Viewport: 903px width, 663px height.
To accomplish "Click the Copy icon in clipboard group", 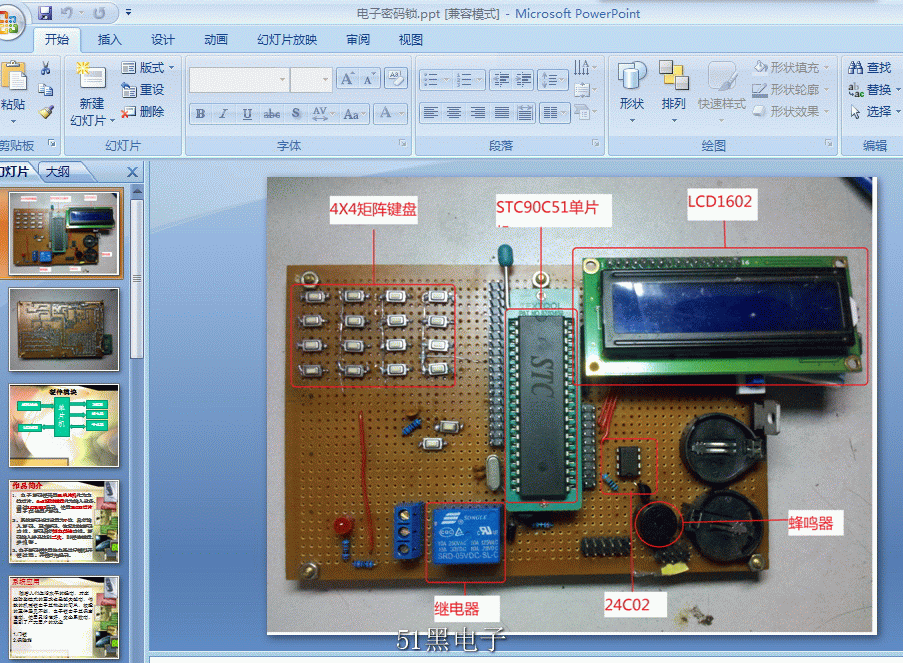I will 45,90.
